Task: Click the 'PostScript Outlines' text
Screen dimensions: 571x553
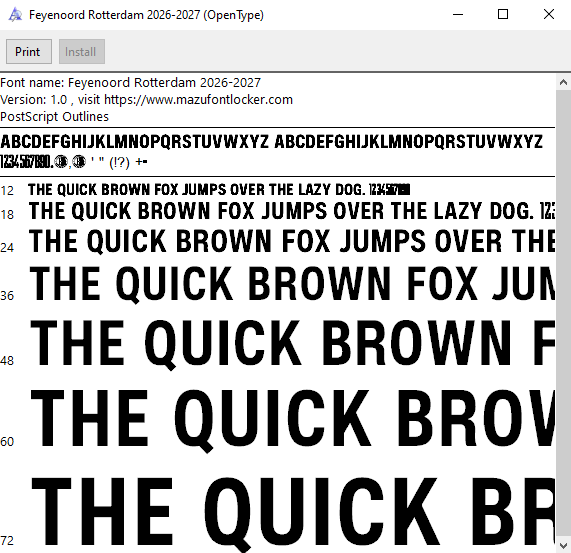Action: pos(54,116)
